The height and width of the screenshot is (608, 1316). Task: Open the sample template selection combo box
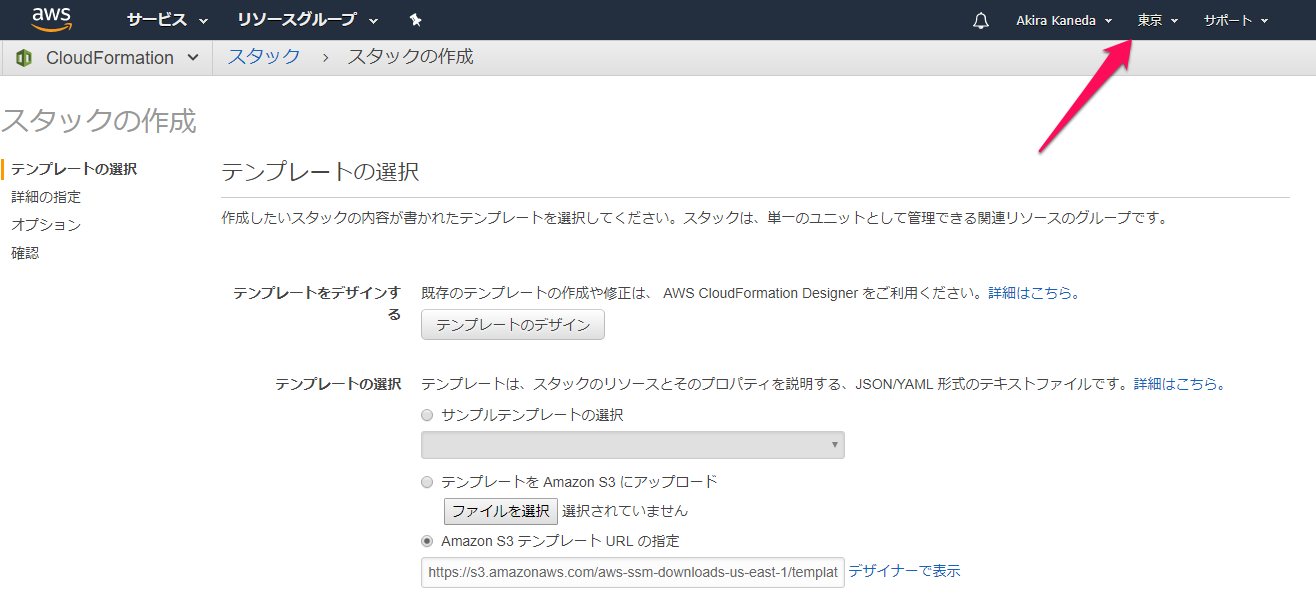tap(632, 444)
